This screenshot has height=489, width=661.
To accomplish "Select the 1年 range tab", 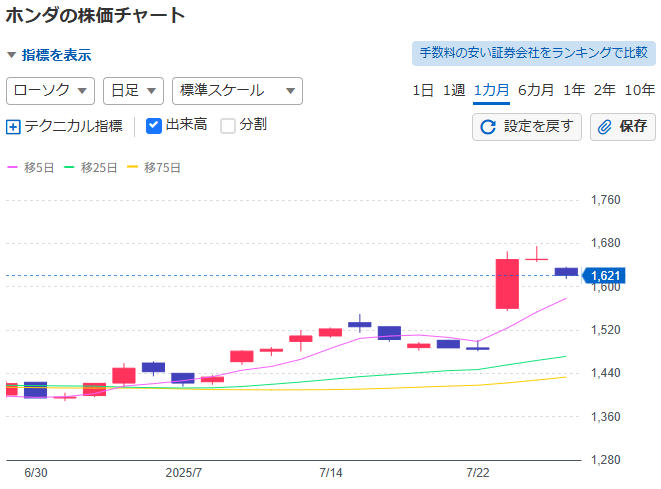I will coord(574,90).
